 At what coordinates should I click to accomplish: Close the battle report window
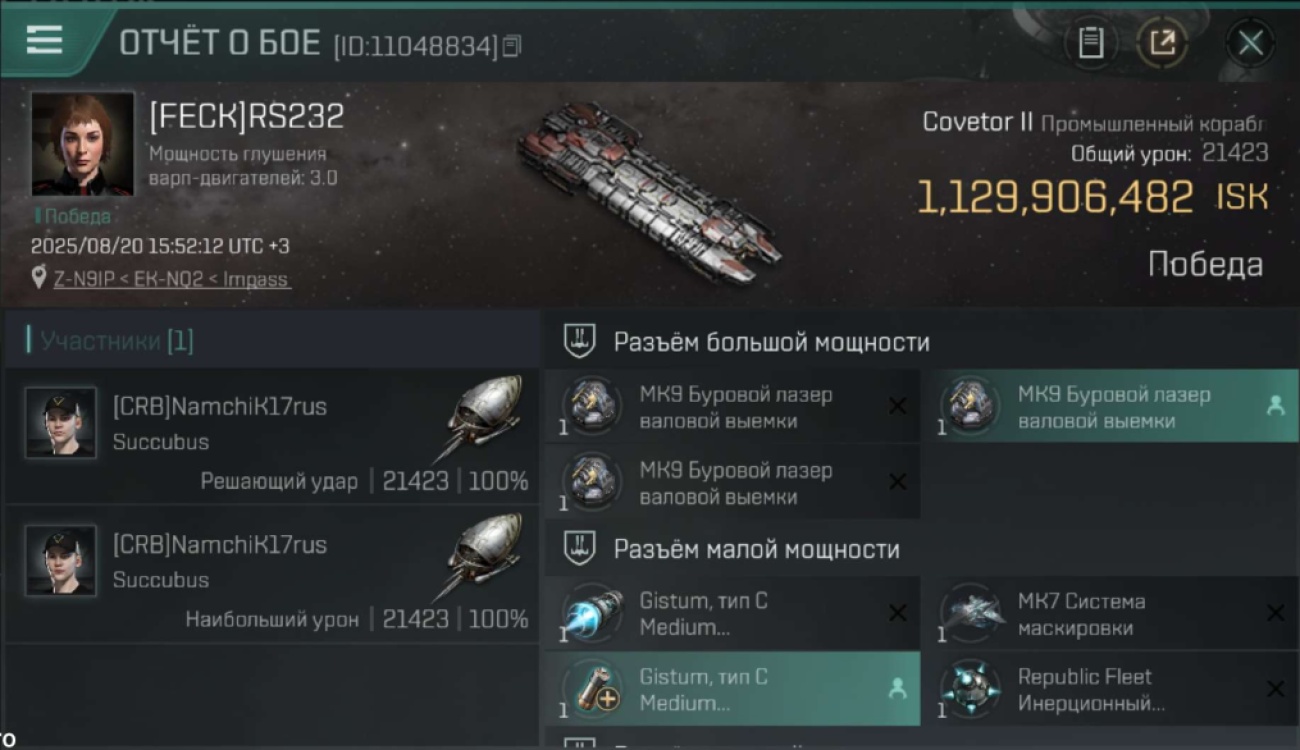(x=1250, y=43)
